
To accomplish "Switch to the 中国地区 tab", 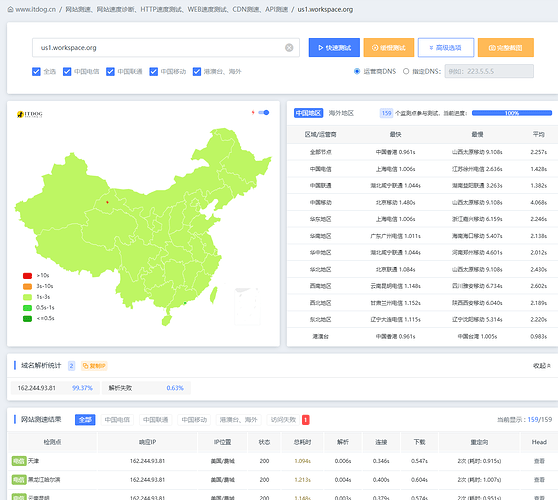I will pyautogui.click(x=309, y=113).
